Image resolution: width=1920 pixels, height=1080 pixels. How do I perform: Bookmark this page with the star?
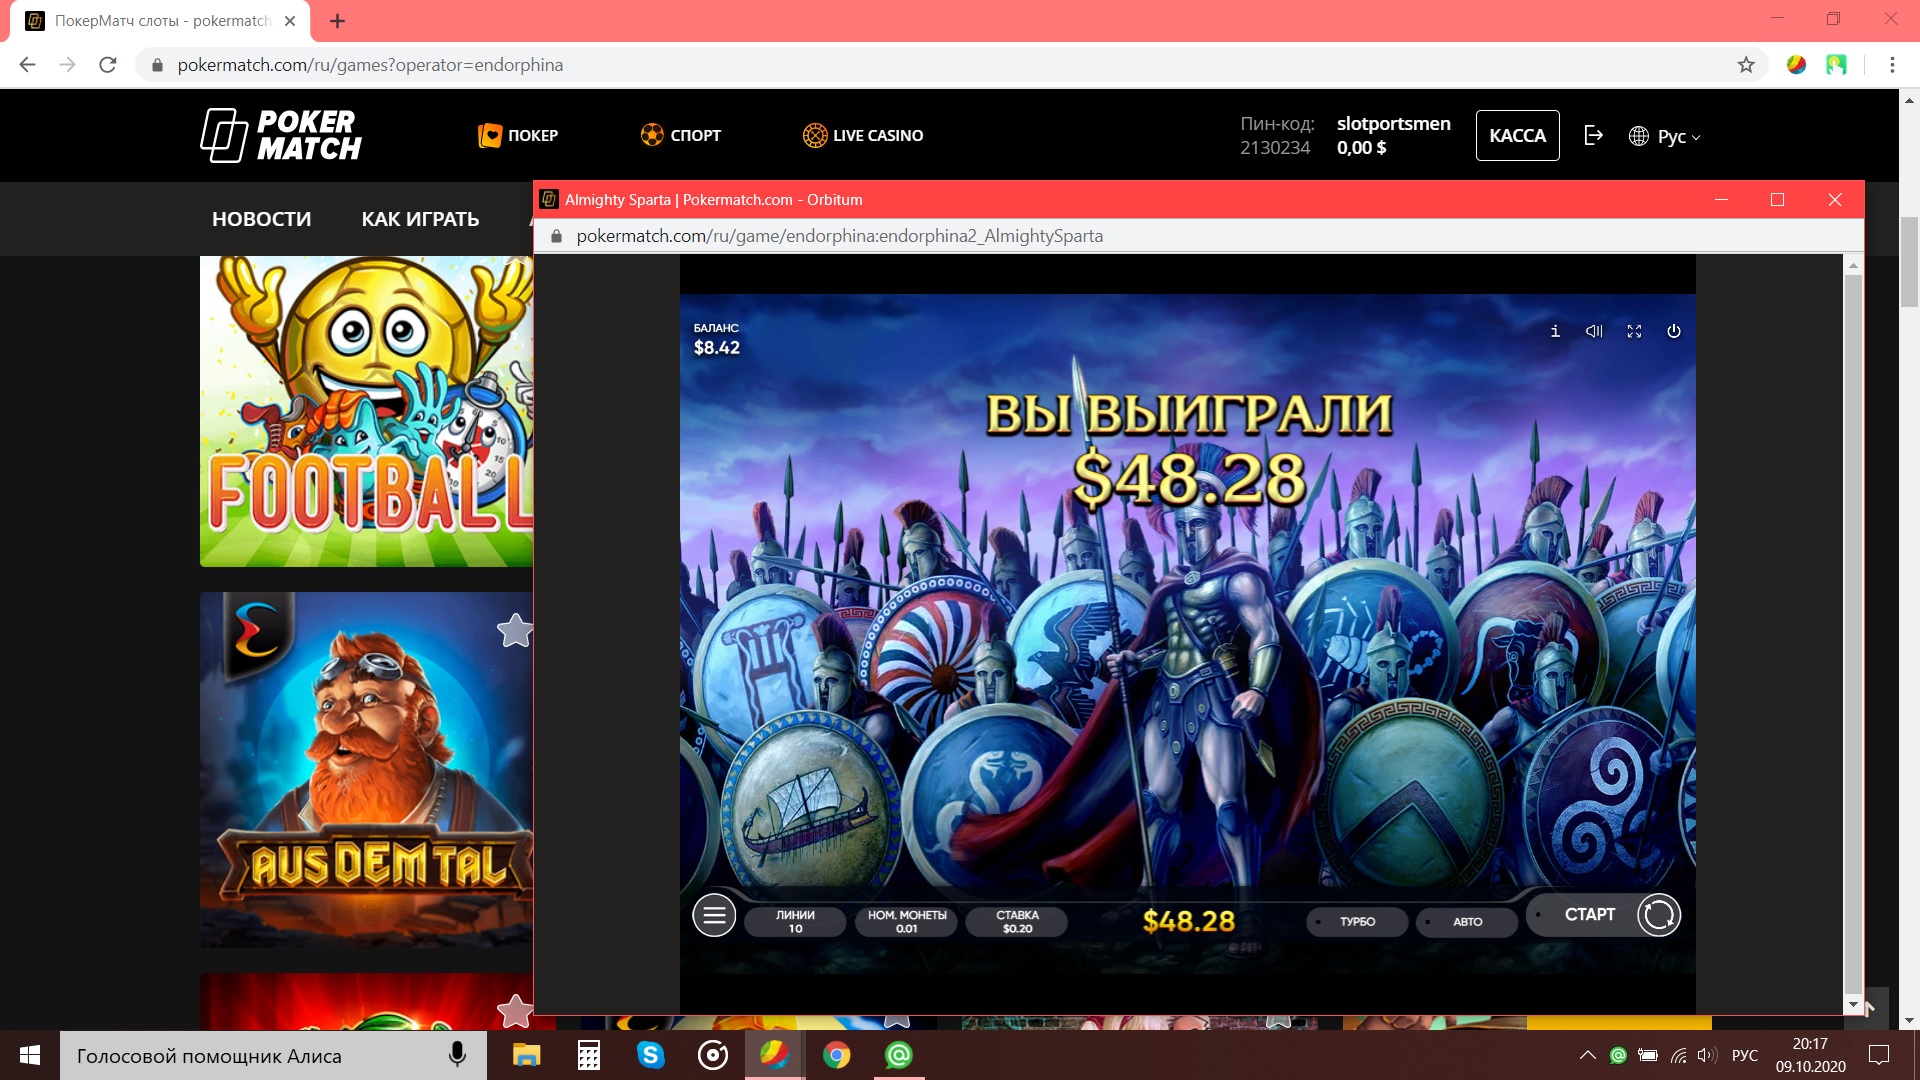coord(1746,65)
